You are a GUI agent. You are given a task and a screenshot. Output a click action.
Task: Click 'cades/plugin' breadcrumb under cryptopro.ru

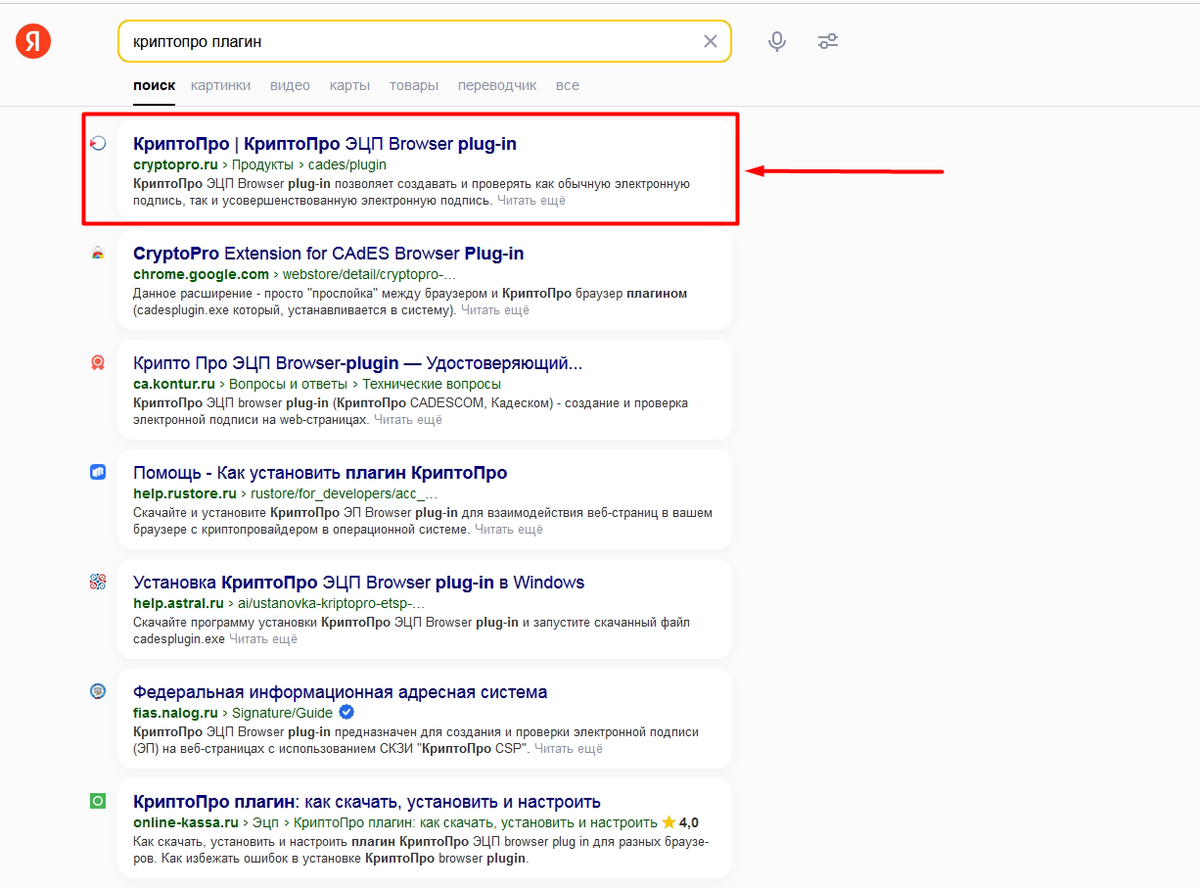(x=346, y=165)
